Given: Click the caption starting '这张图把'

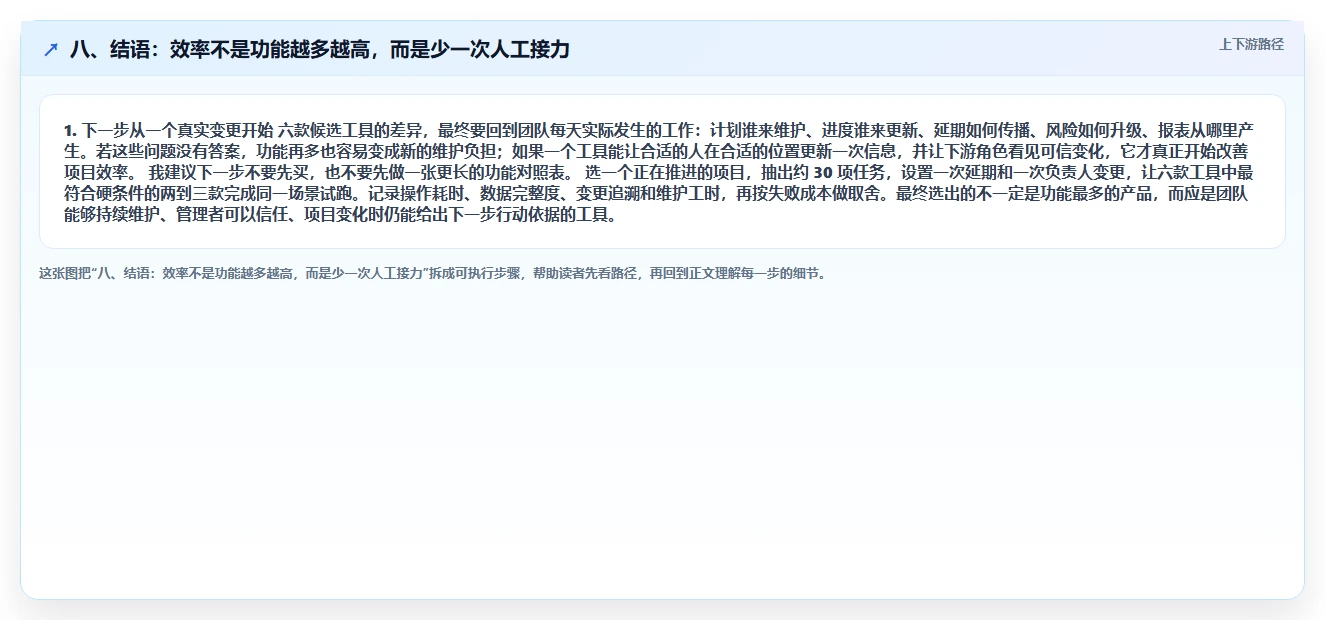Looking at the screenshot, I should click(433, 272).
